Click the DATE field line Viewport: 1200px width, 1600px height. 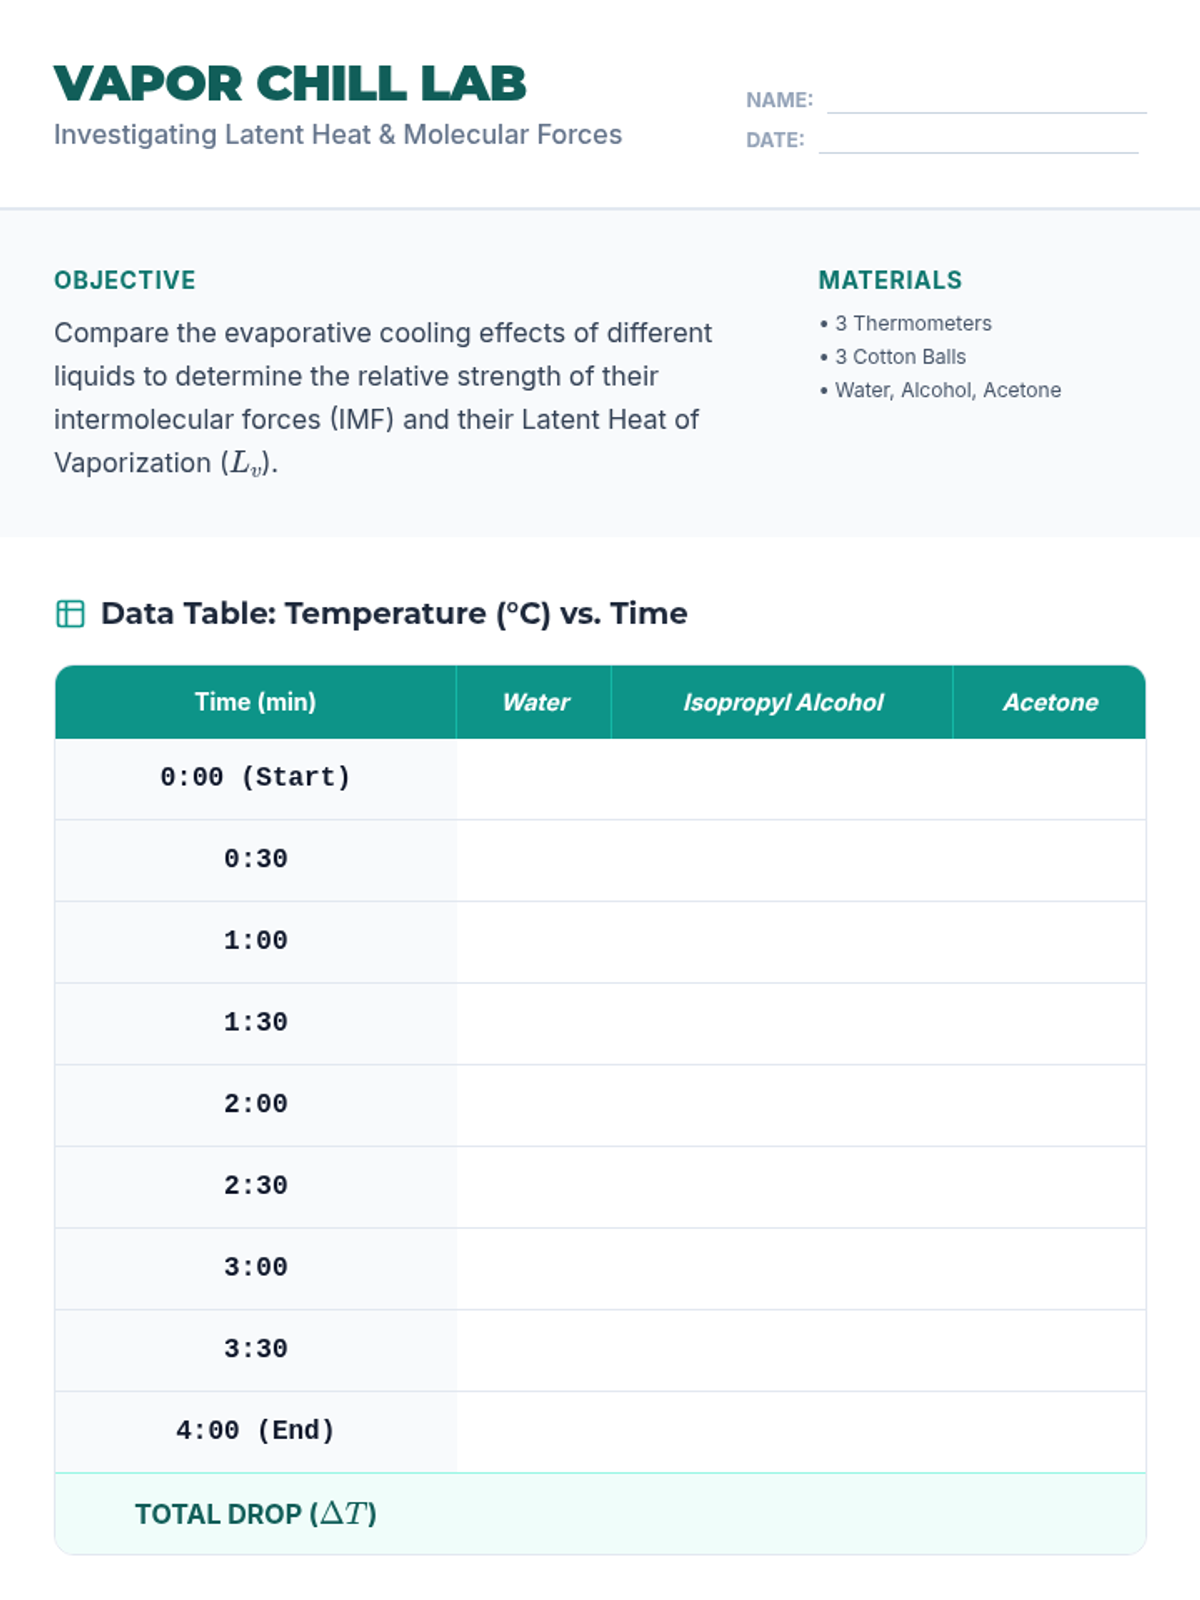click(978, 140)
